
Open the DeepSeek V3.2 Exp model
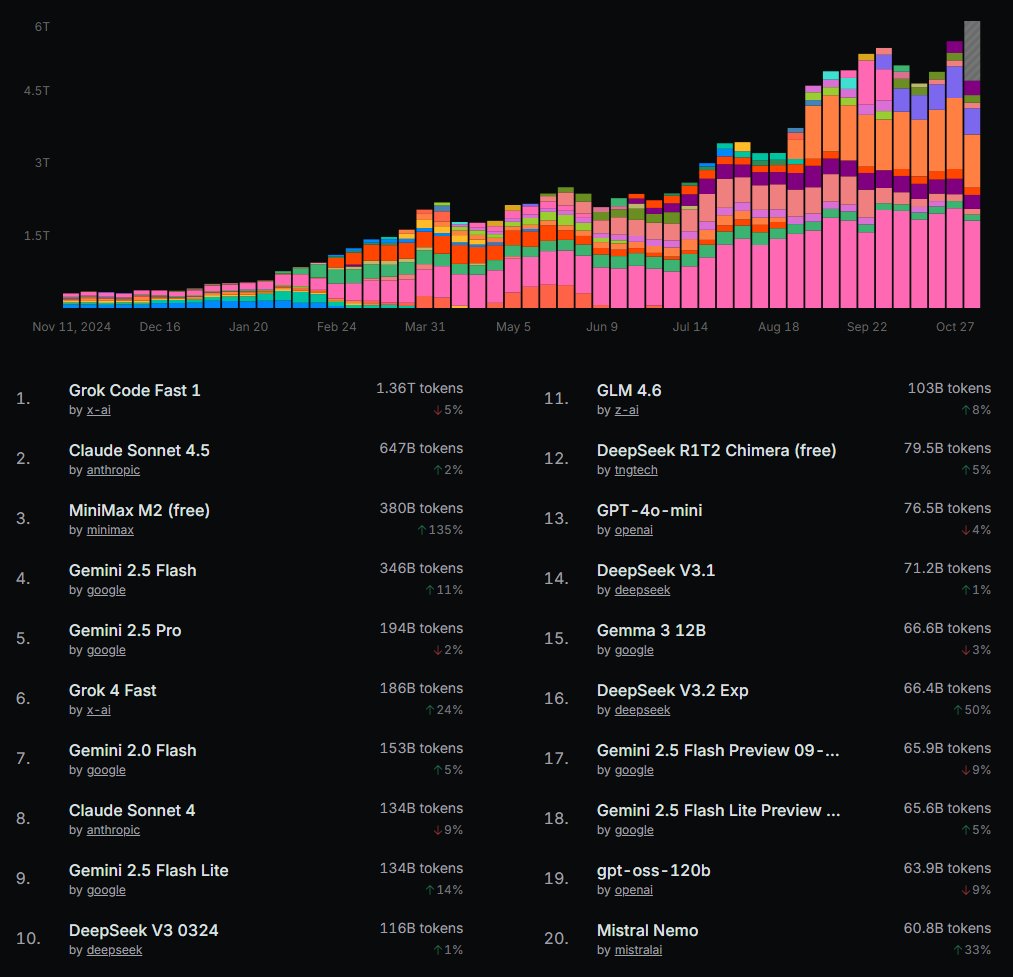672,690
